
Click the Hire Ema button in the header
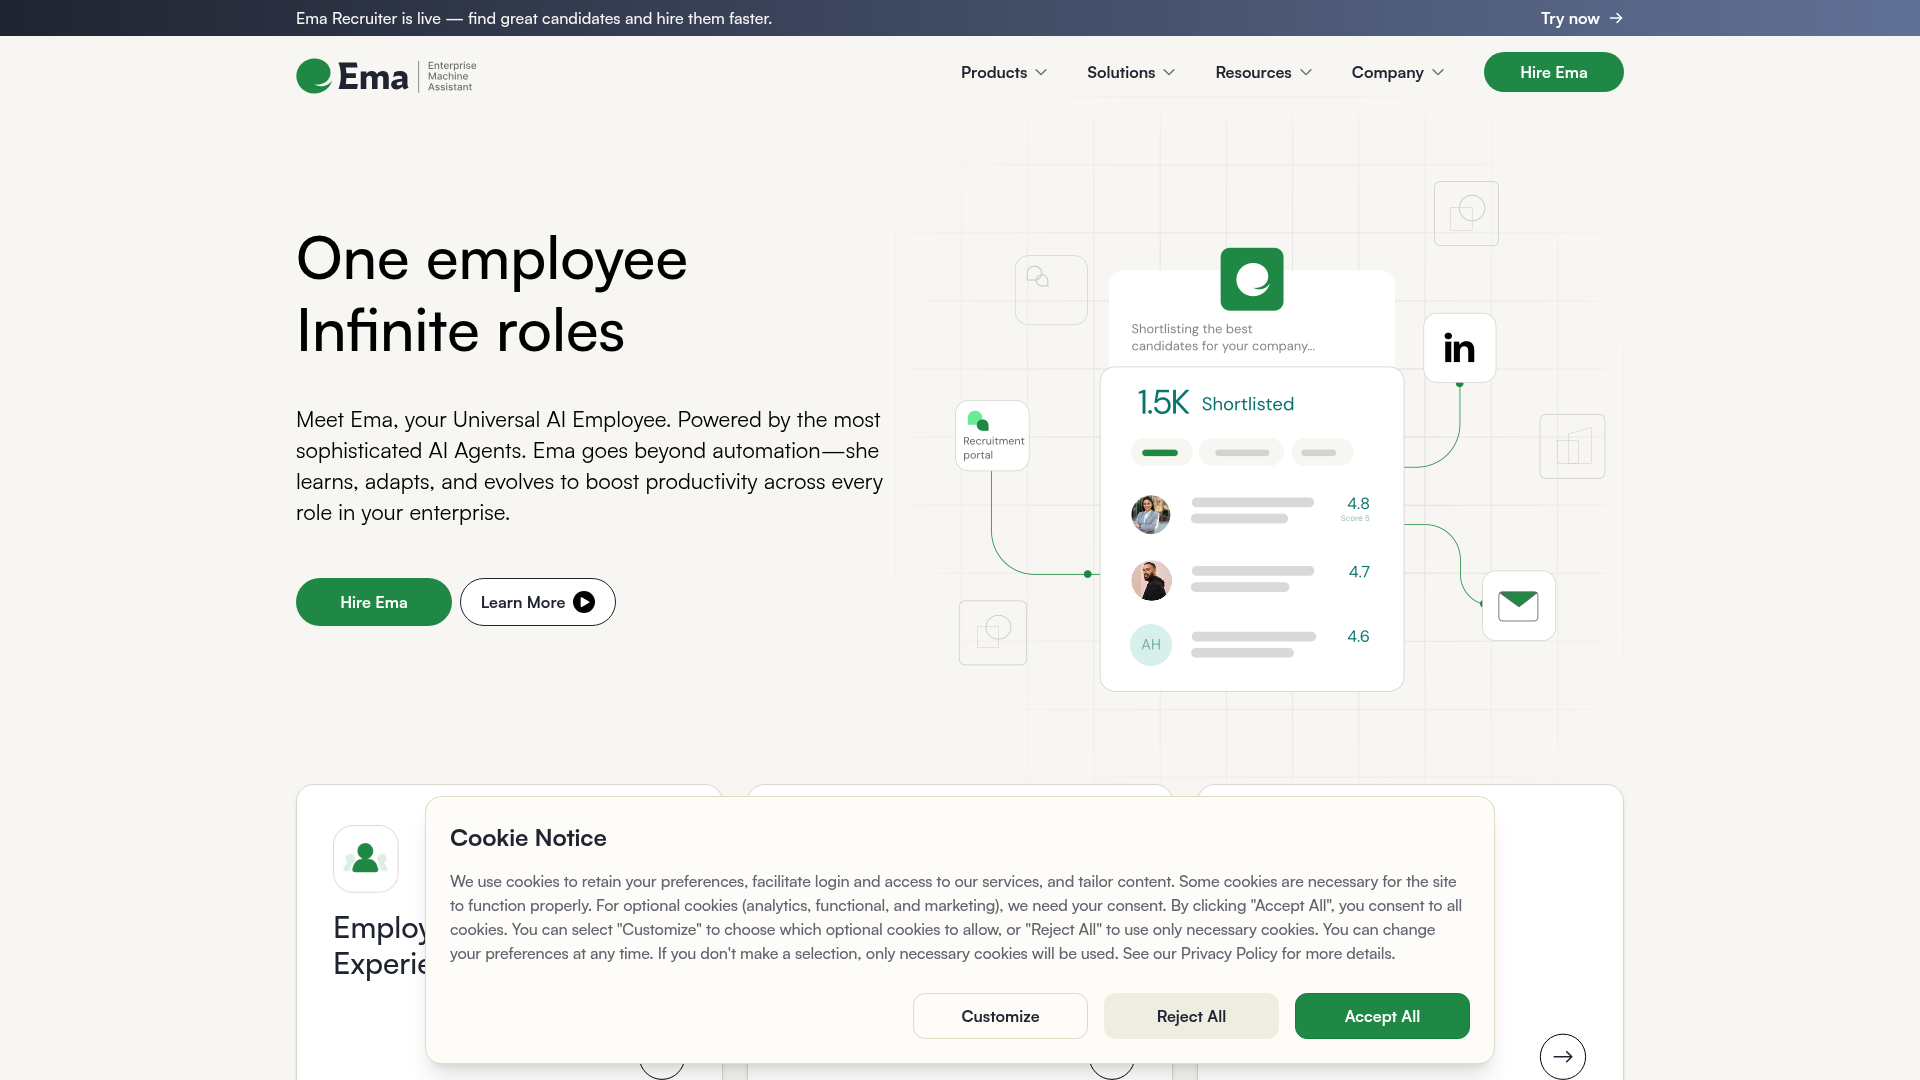pos(1554,72)
